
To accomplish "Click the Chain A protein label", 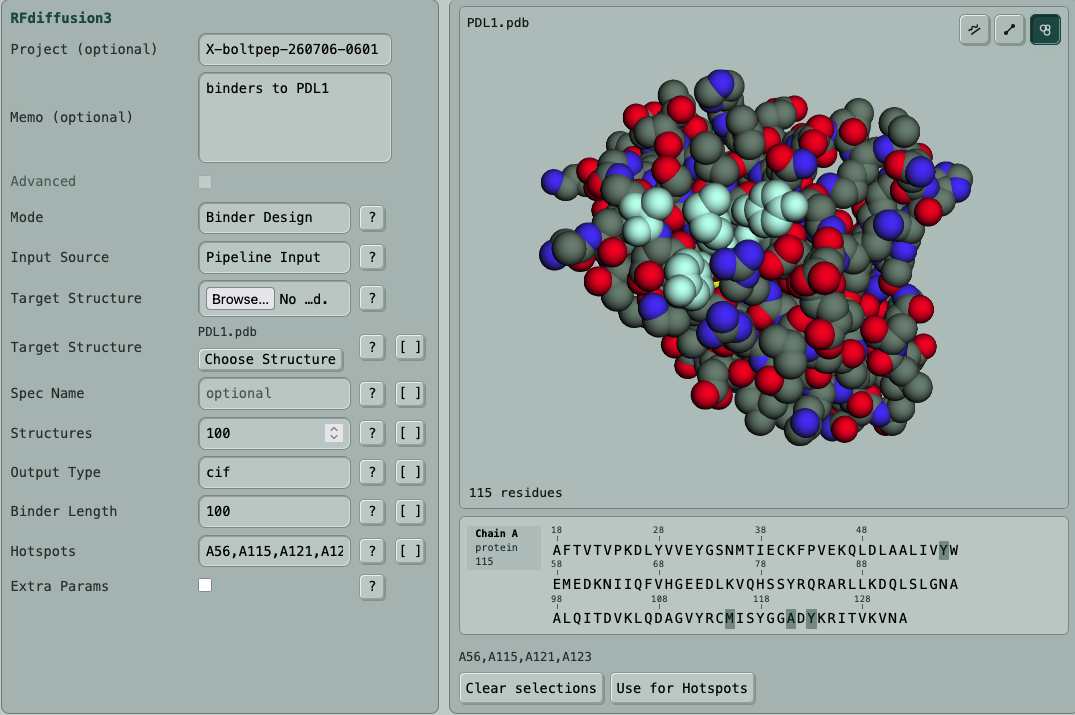I will pos(504,548).
